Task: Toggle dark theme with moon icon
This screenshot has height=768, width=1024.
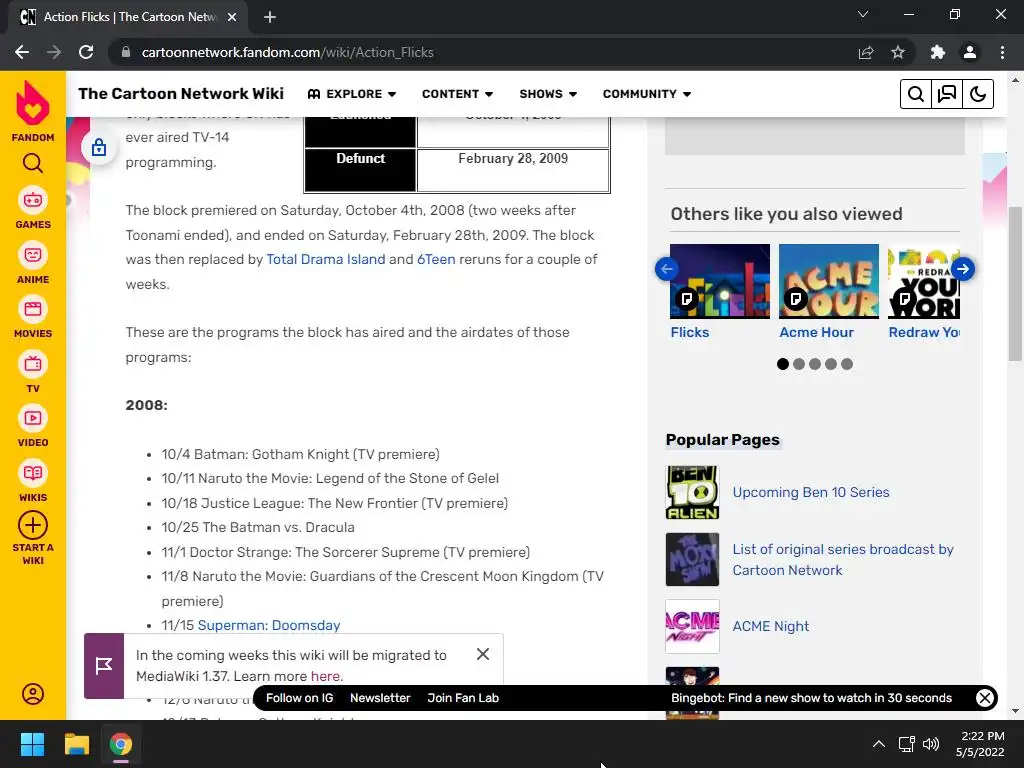Action: (978, 94)
